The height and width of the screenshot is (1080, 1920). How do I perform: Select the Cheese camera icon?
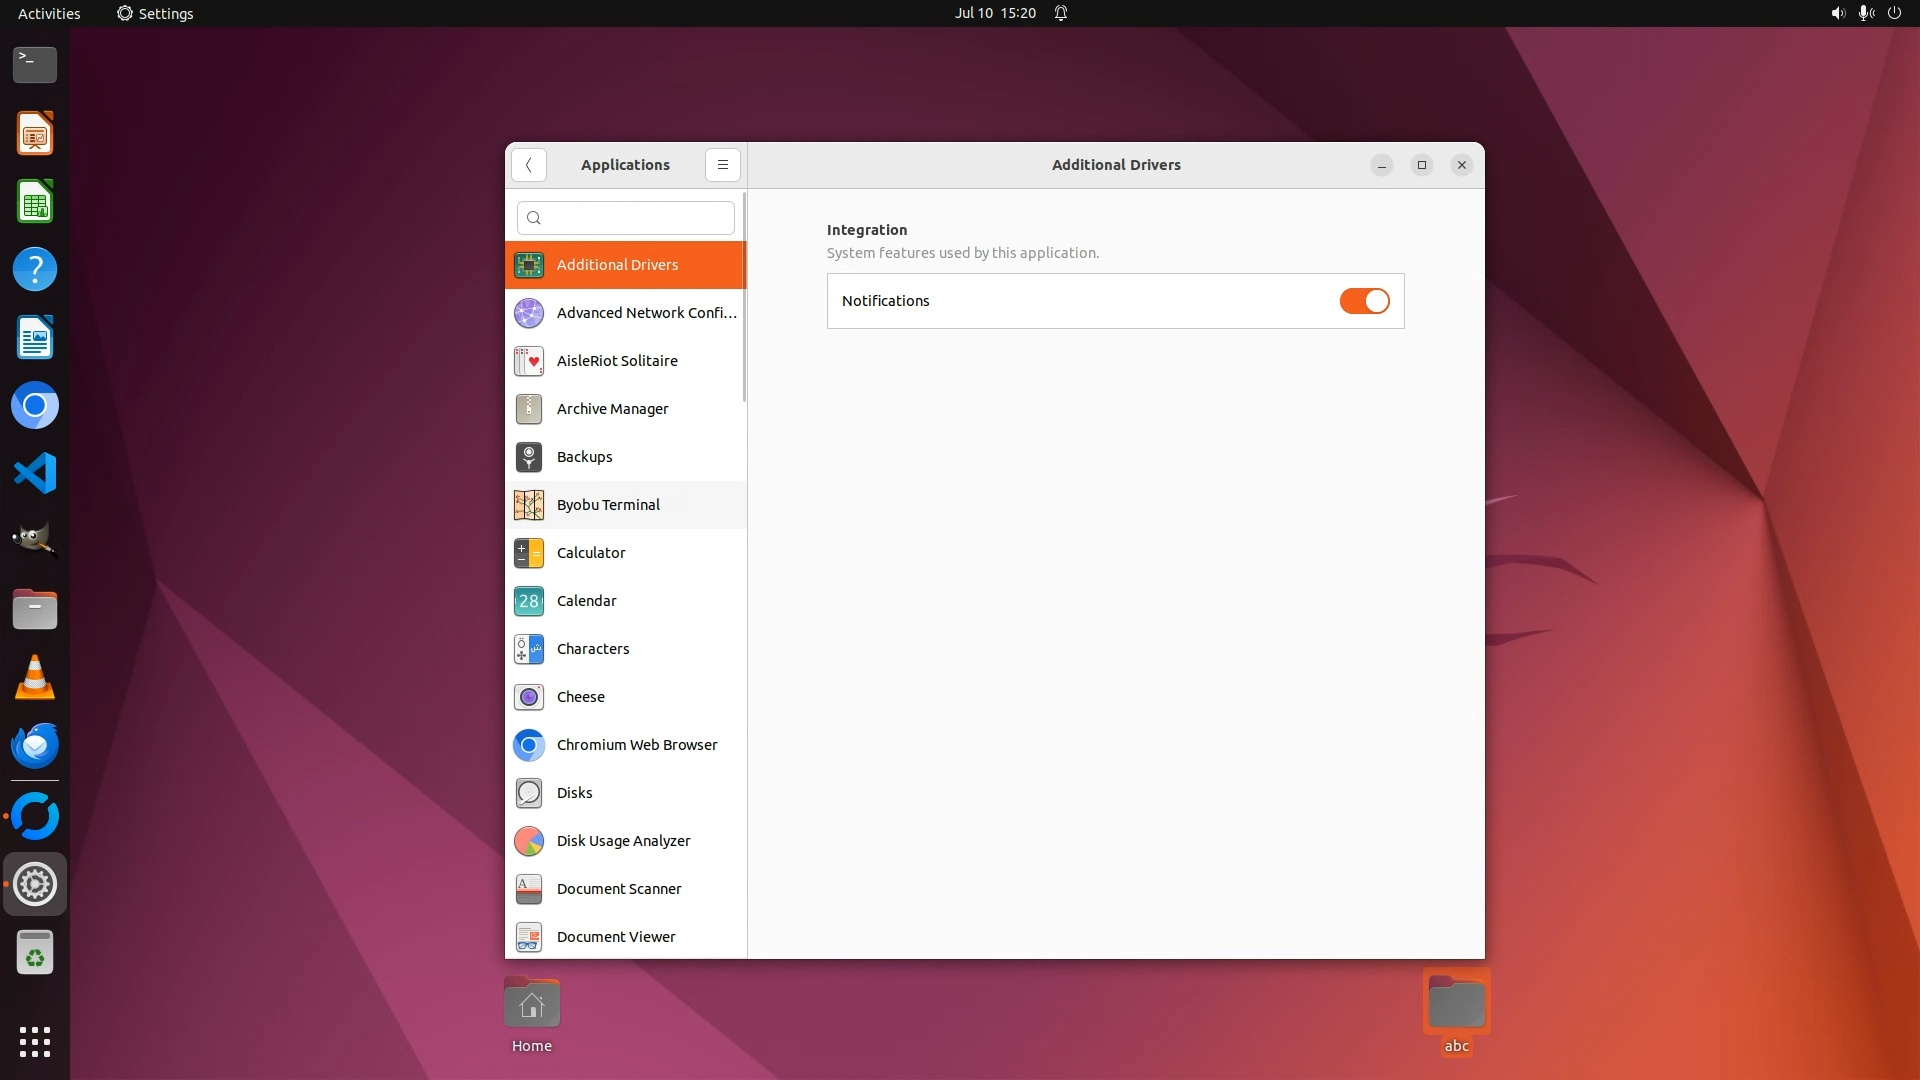[x=528, y=697]
